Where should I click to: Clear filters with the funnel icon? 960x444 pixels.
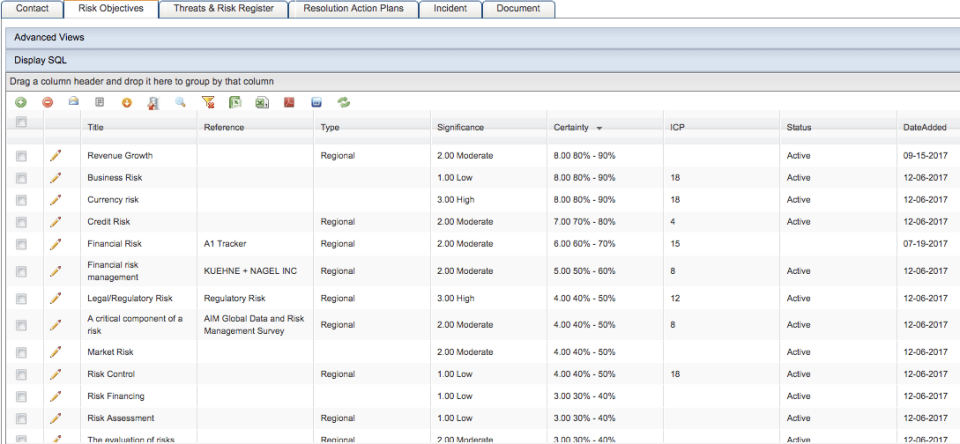point(208,102)
